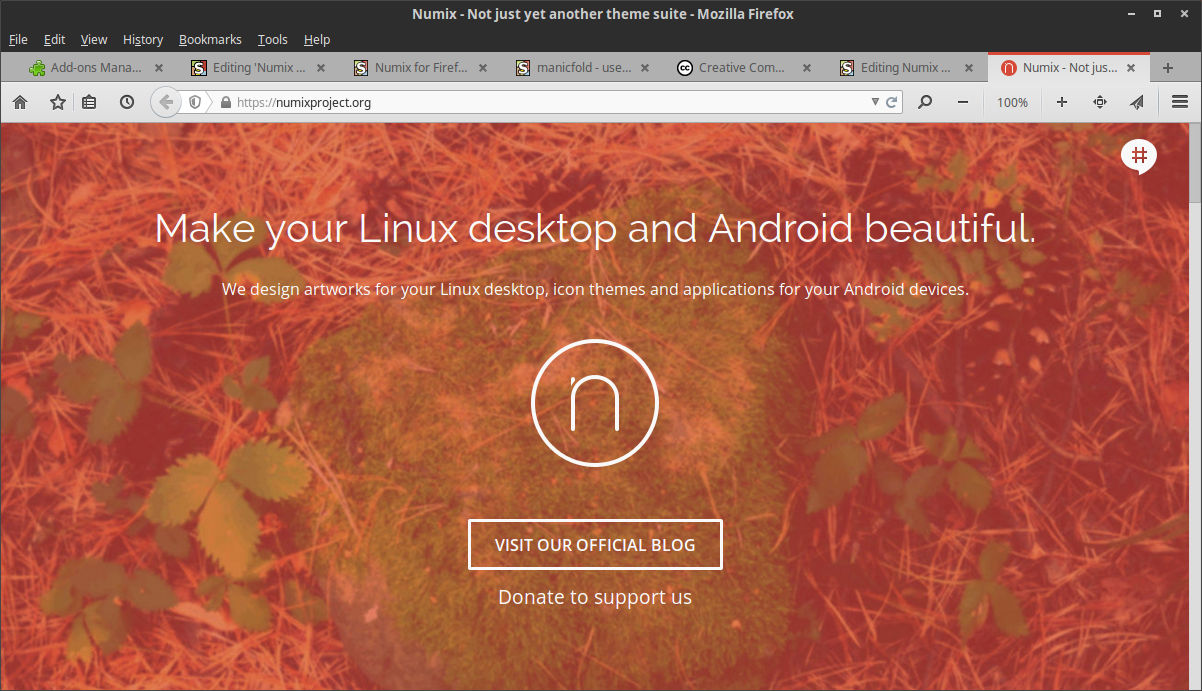Close the manicfold tab
The width and height of the screenshot is (1202, 691).
click(x=645, y=68)
